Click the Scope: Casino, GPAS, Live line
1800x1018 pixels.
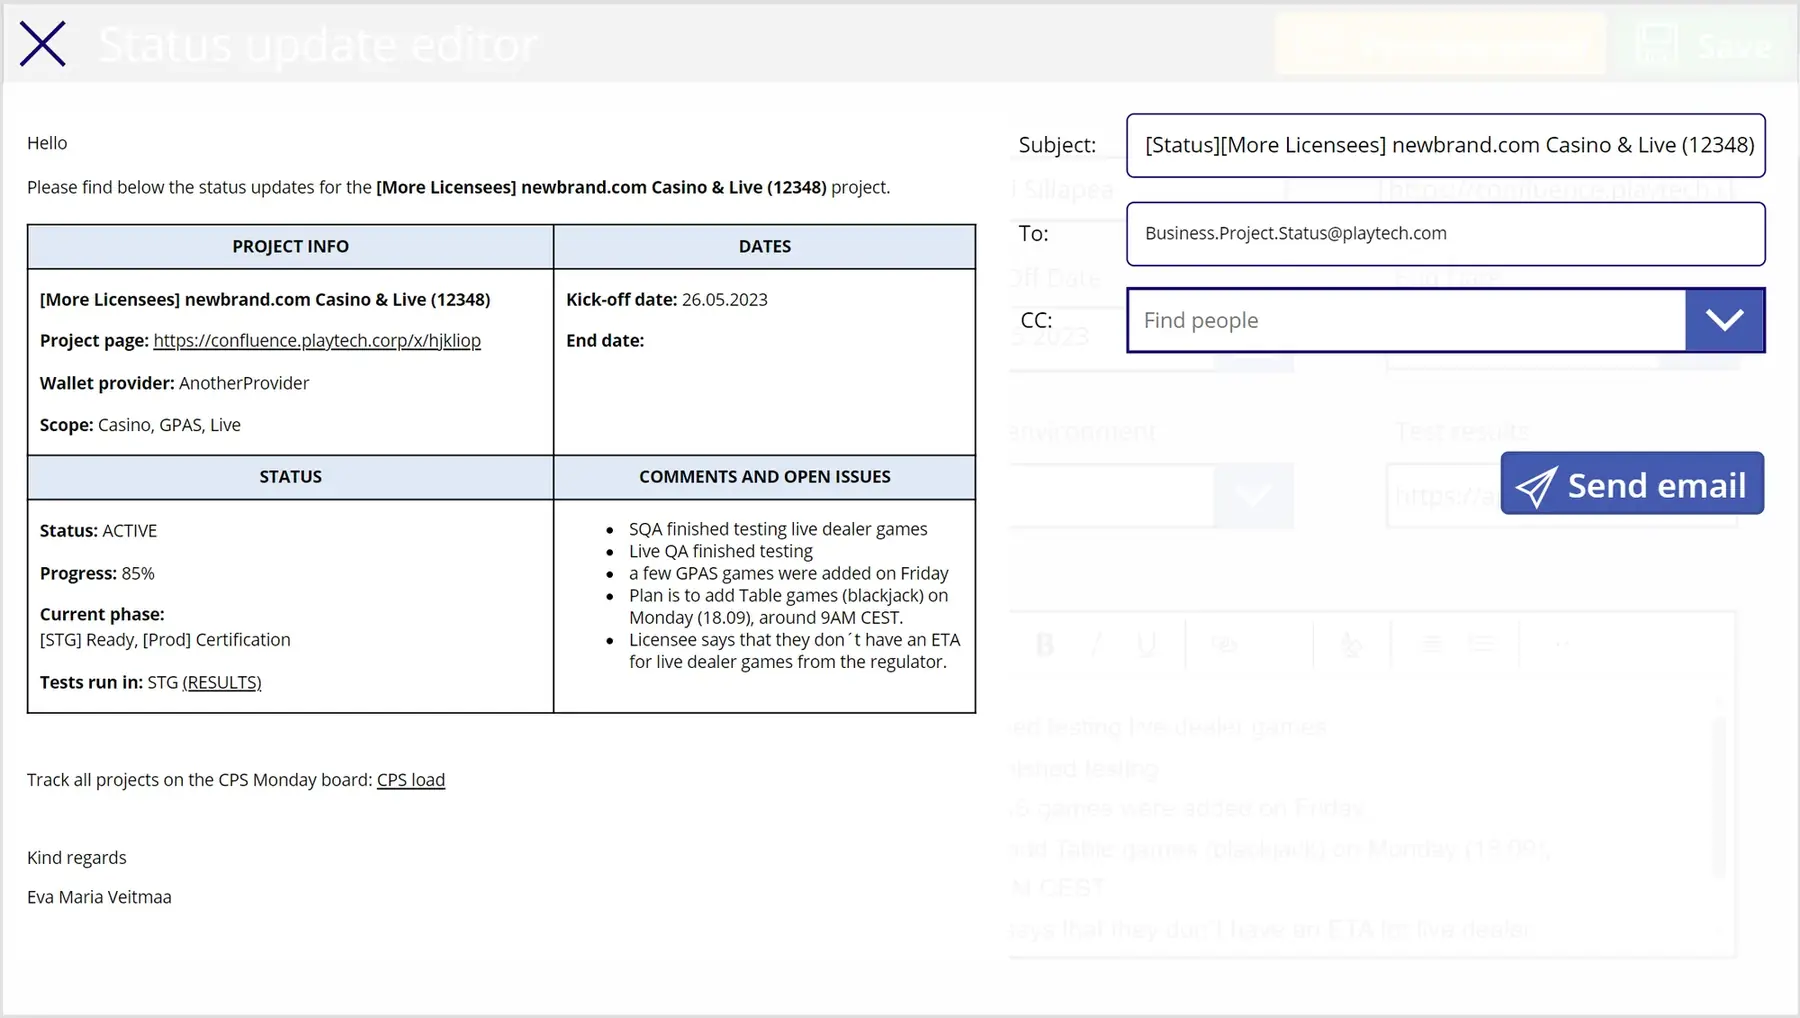(x=140, y=425)
